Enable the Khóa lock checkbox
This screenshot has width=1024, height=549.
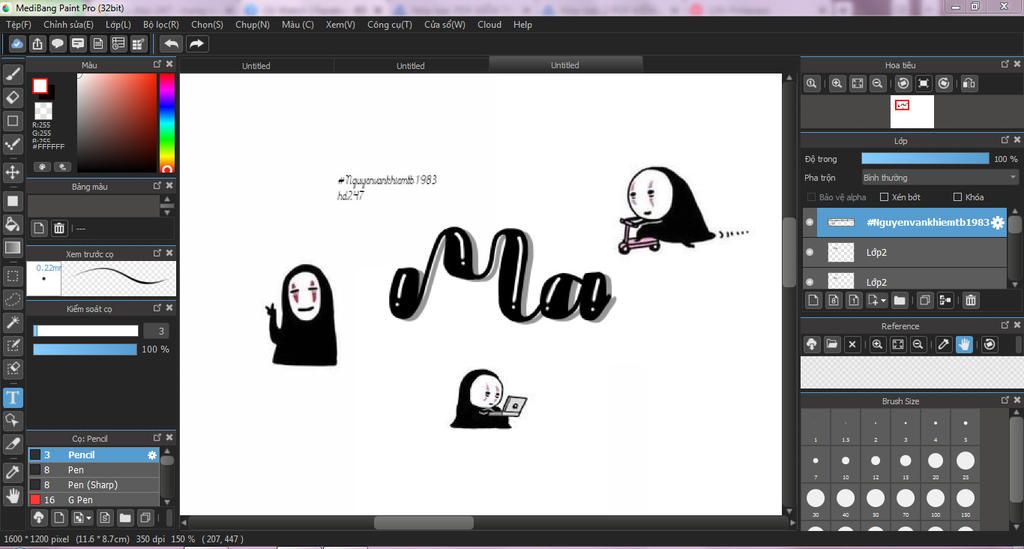coord(957,196)
